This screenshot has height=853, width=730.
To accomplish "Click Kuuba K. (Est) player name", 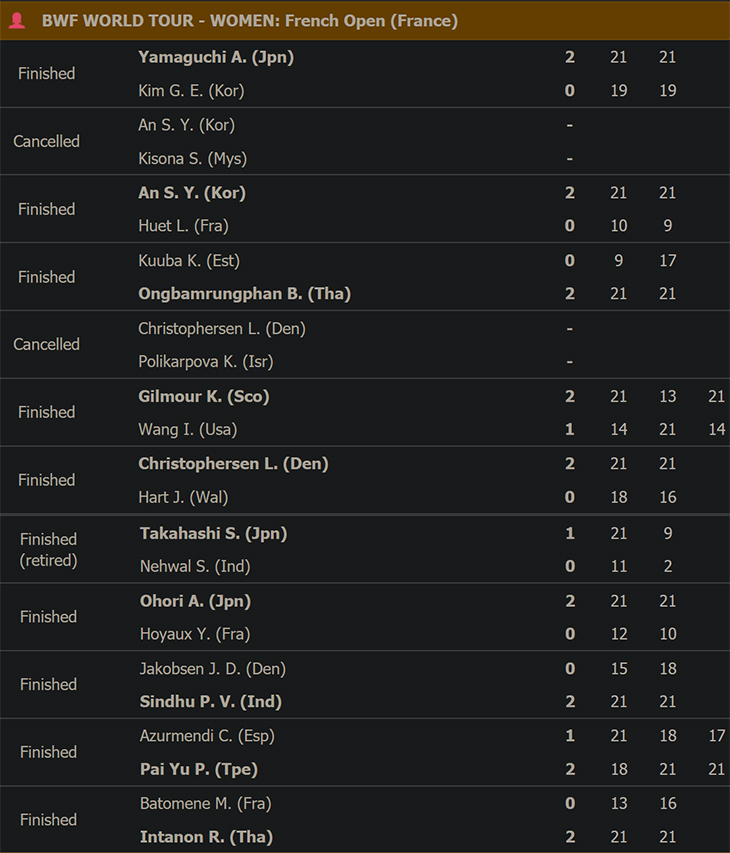I will click(x=189, y=261).
